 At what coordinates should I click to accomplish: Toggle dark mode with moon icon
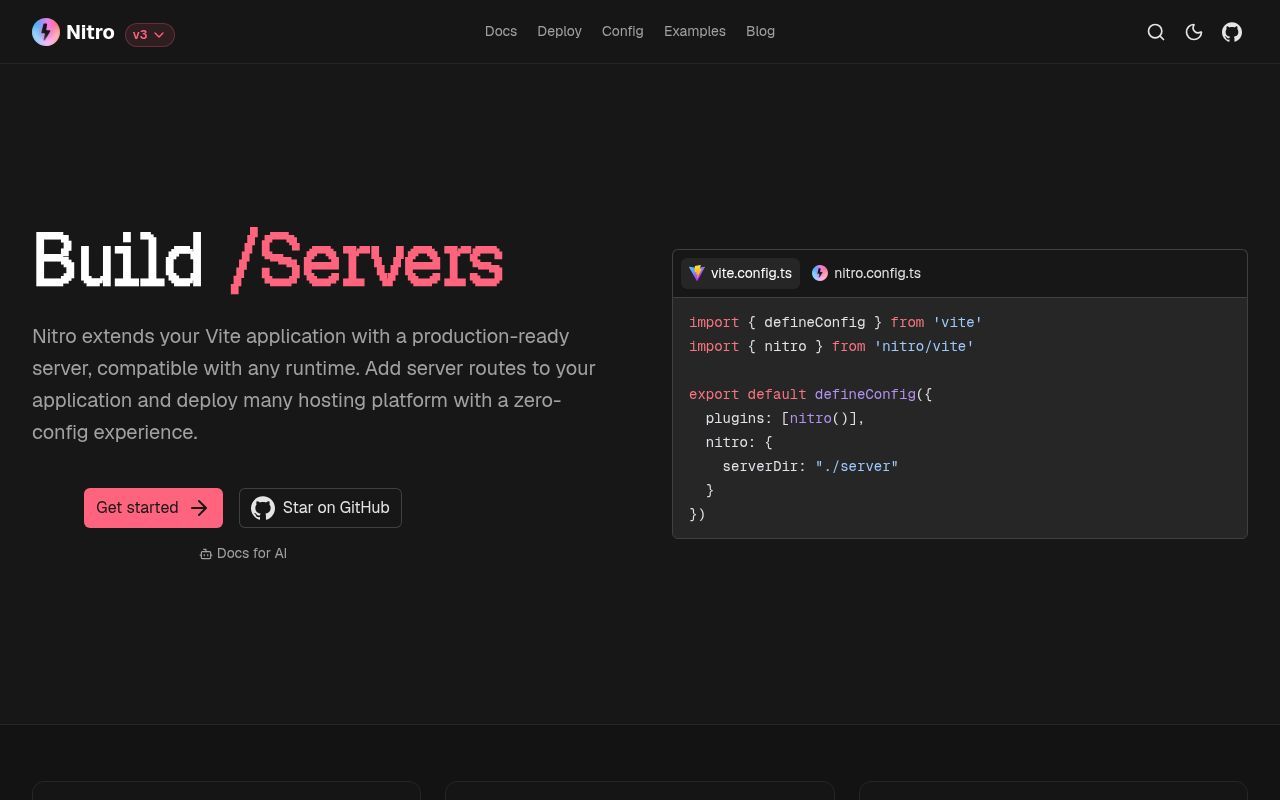click(1194, 32)
